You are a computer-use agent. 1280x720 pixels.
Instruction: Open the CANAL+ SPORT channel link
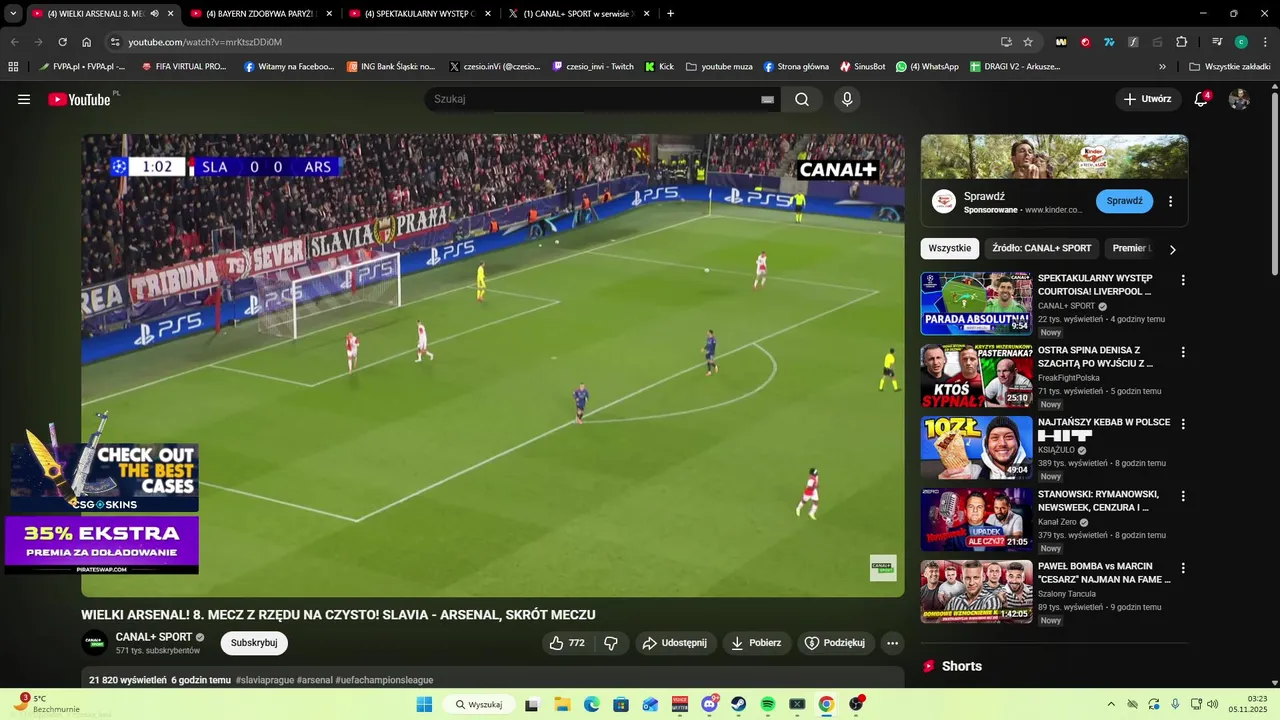[154, 637]
